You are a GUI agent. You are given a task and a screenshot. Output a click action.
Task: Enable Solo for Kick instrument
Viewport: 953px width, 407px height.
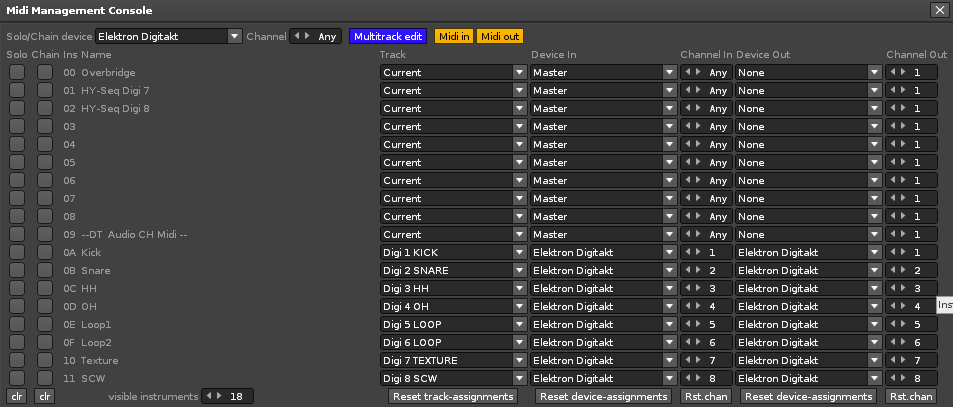[x=17, y=252]
